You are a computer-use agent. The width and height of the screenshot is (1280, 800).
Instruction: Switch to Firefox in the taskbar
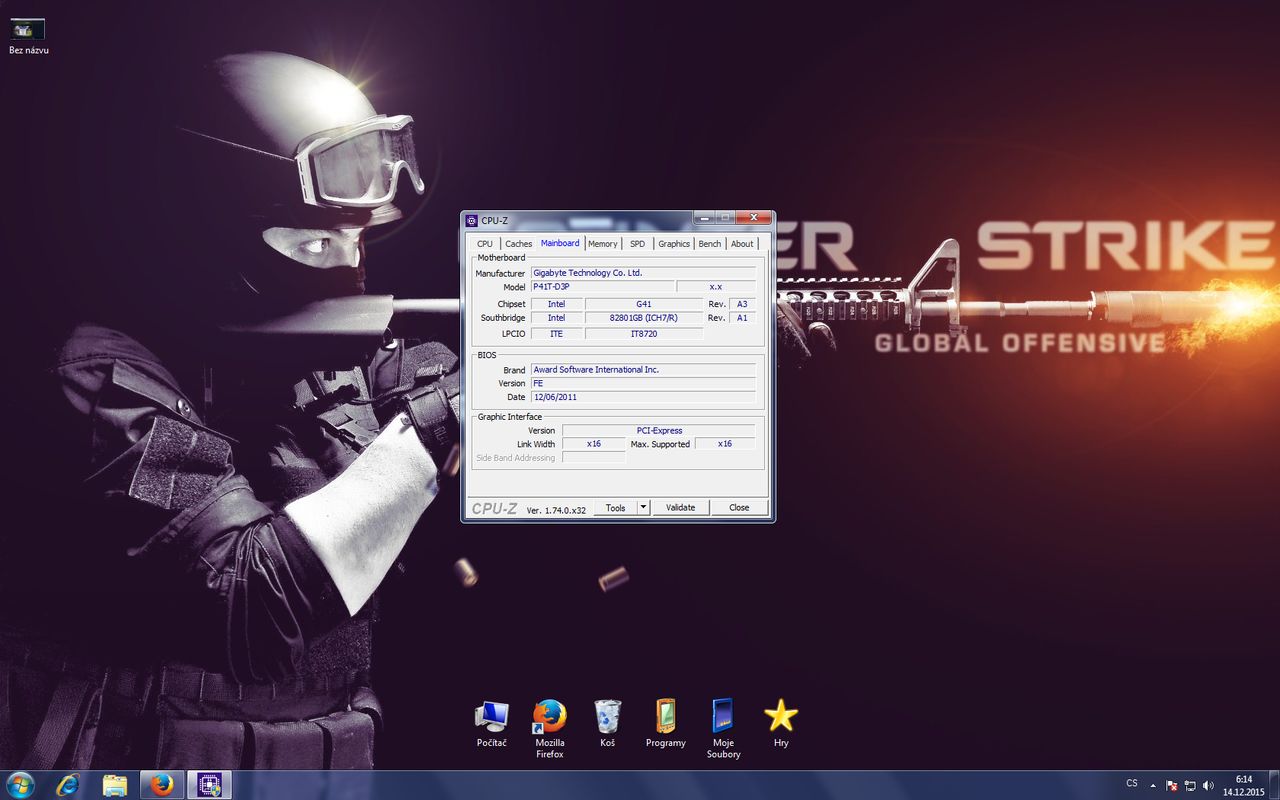[x=162, y=785]
